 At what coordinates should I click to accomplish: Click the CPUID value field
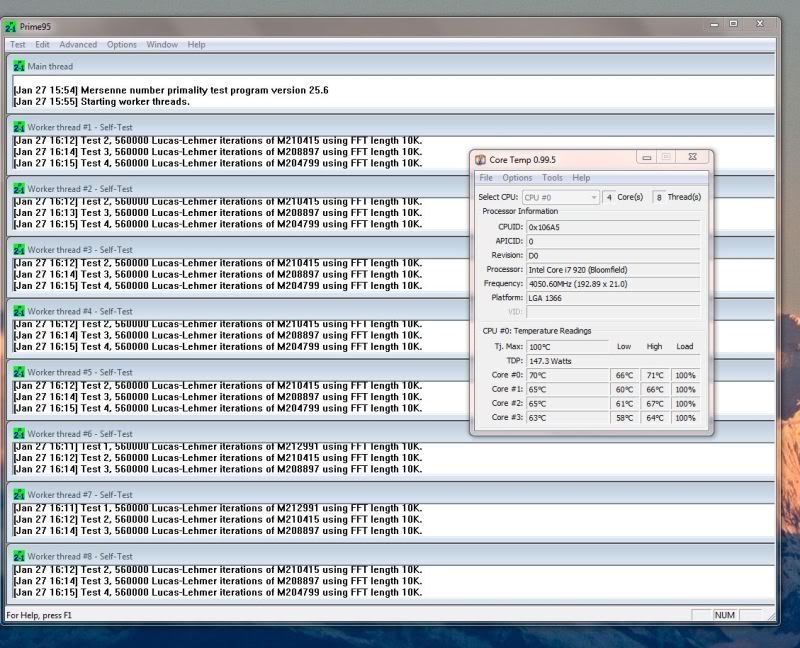point(612,227)
